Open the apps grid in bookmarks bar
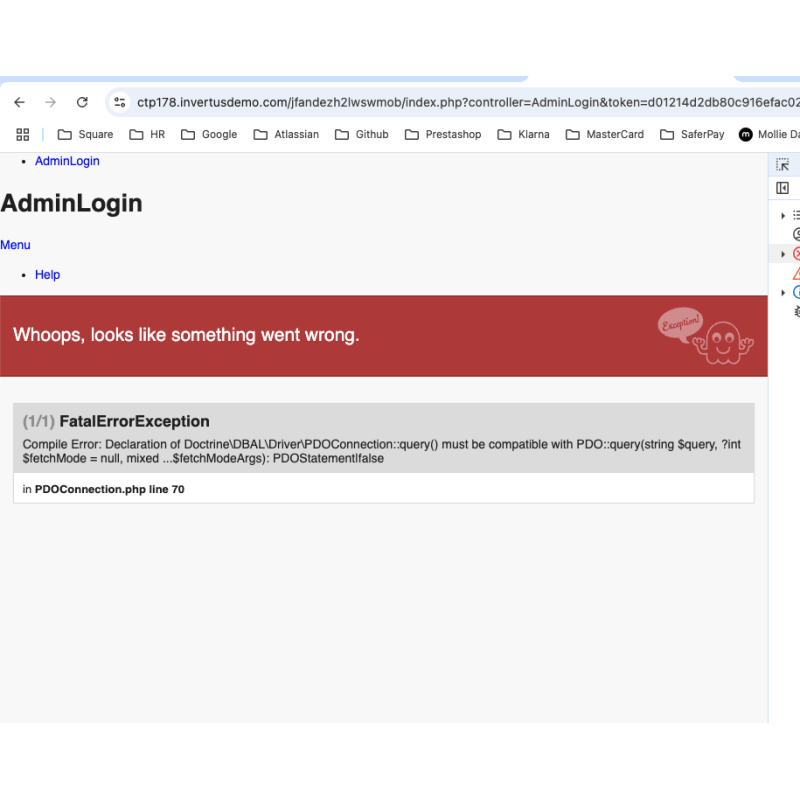 (23, 134)
